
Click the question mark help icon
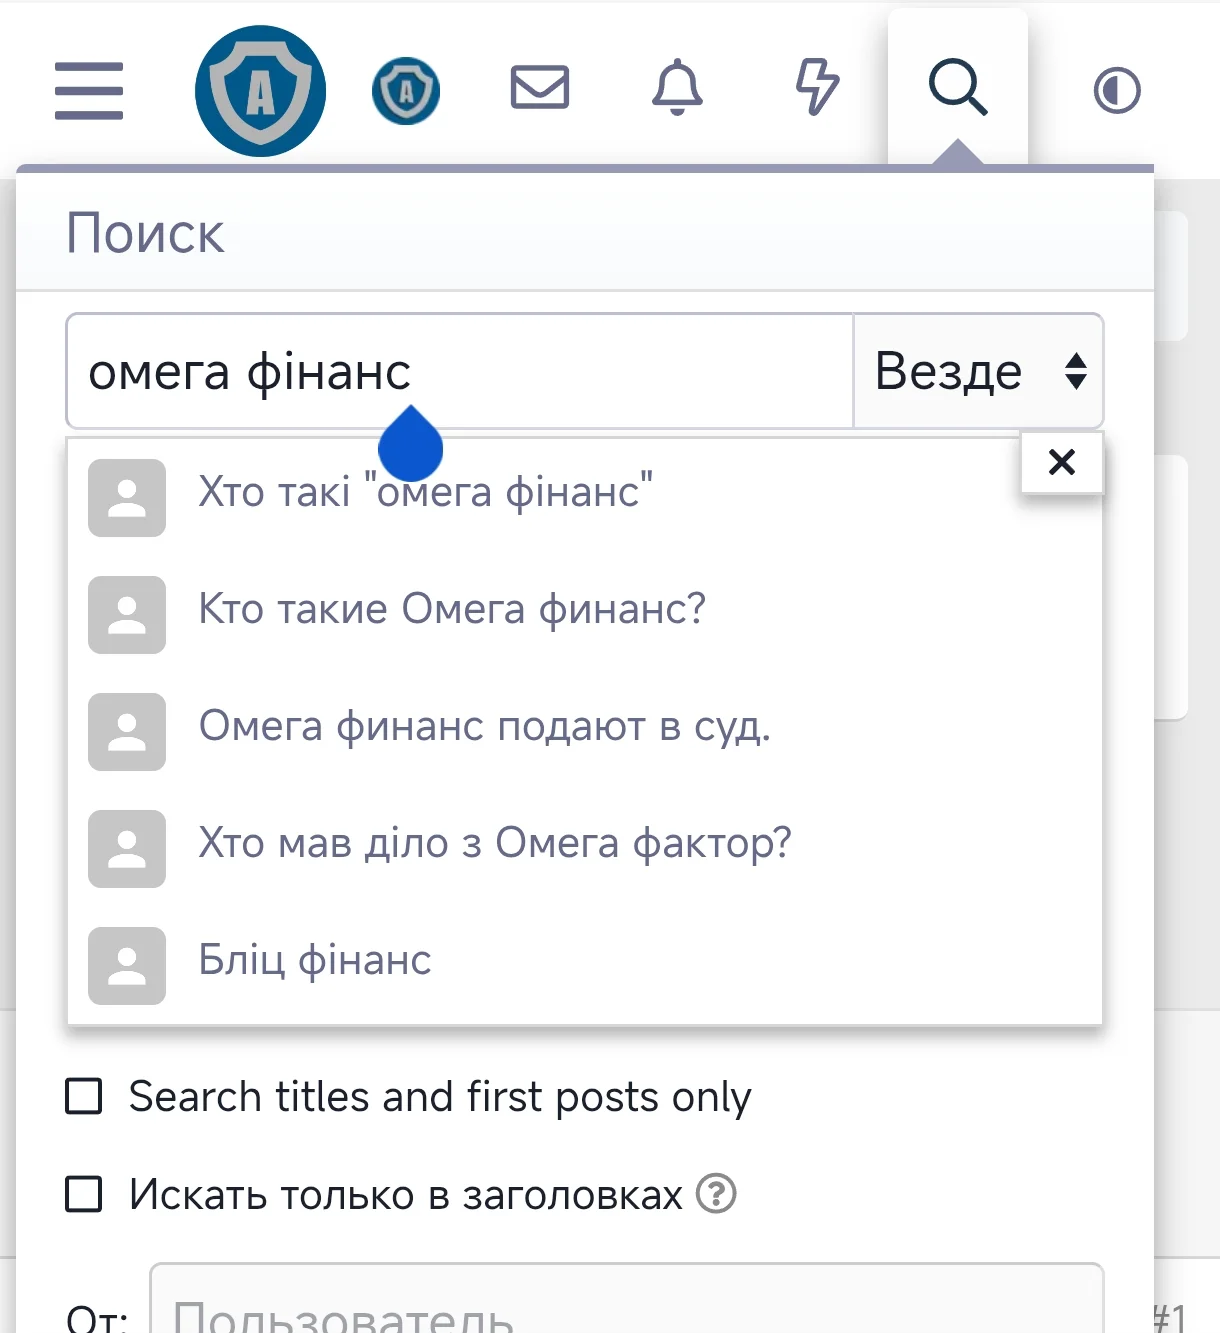[716, 1194]
